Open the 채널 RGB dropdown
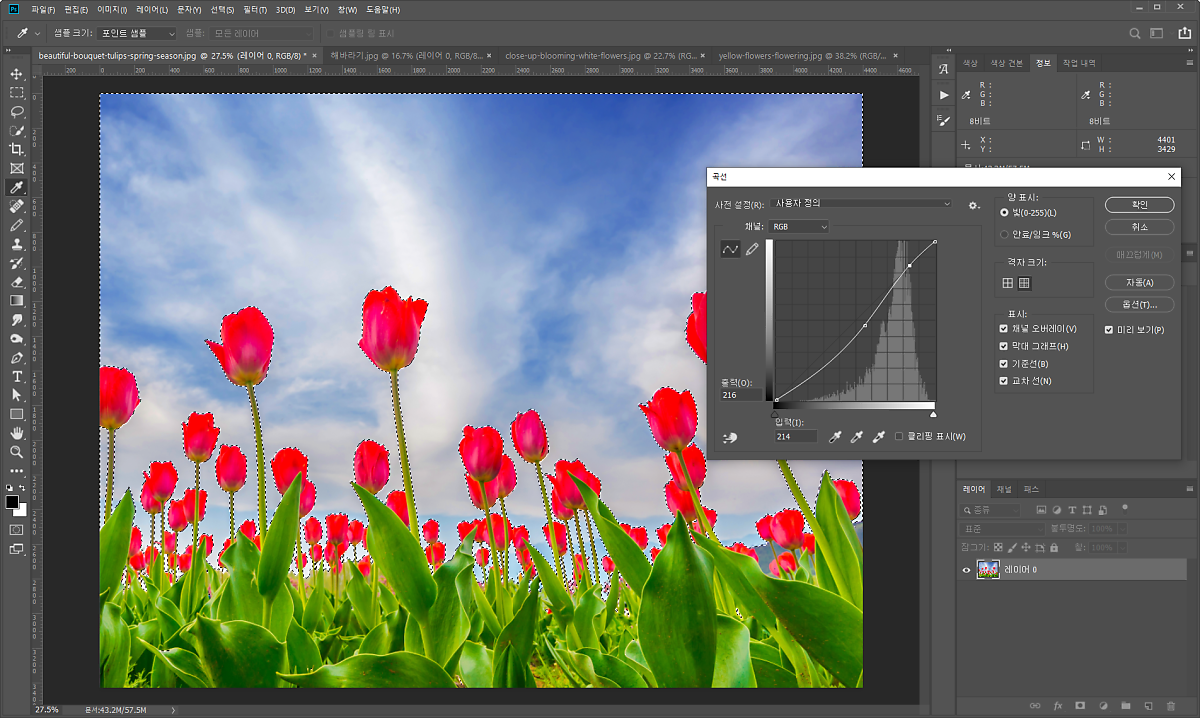 (801, 227)
